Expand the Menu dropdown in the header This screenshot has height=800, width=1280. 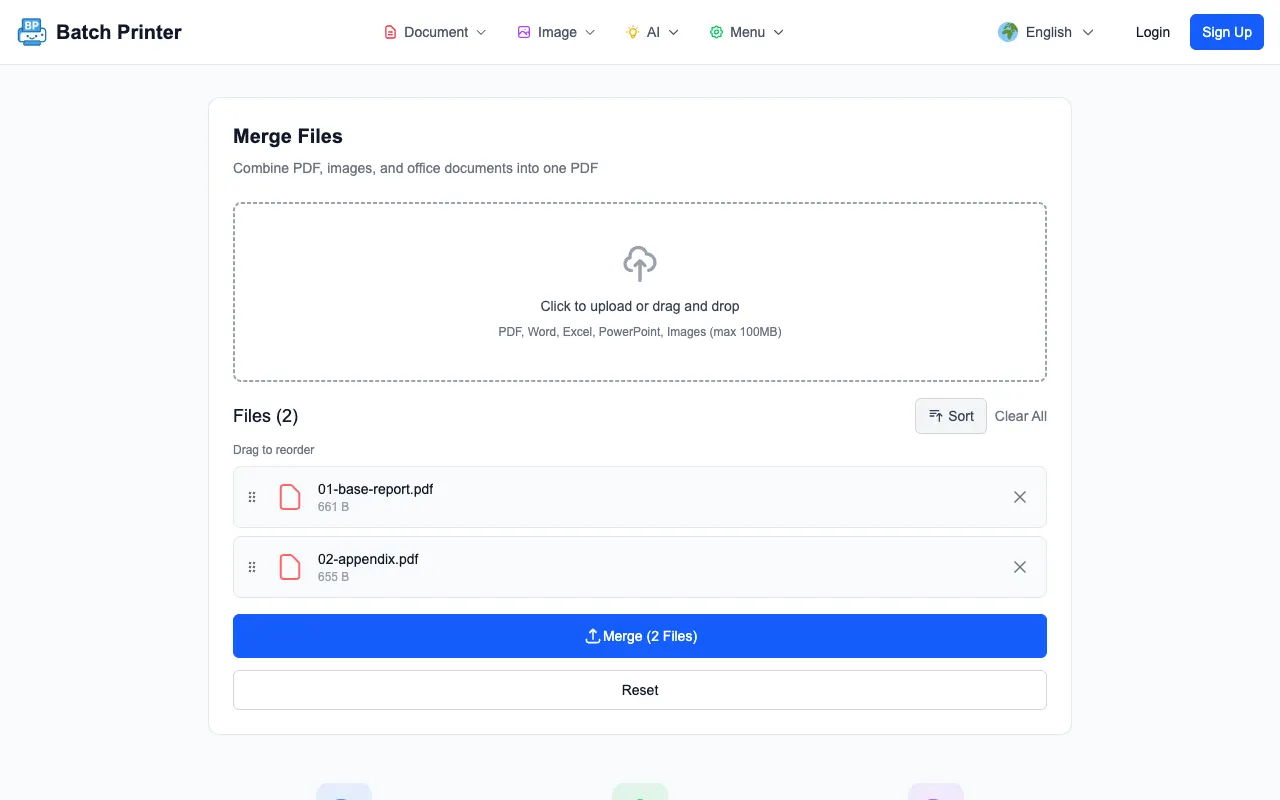pyautogui.click(x=747, y=32)
